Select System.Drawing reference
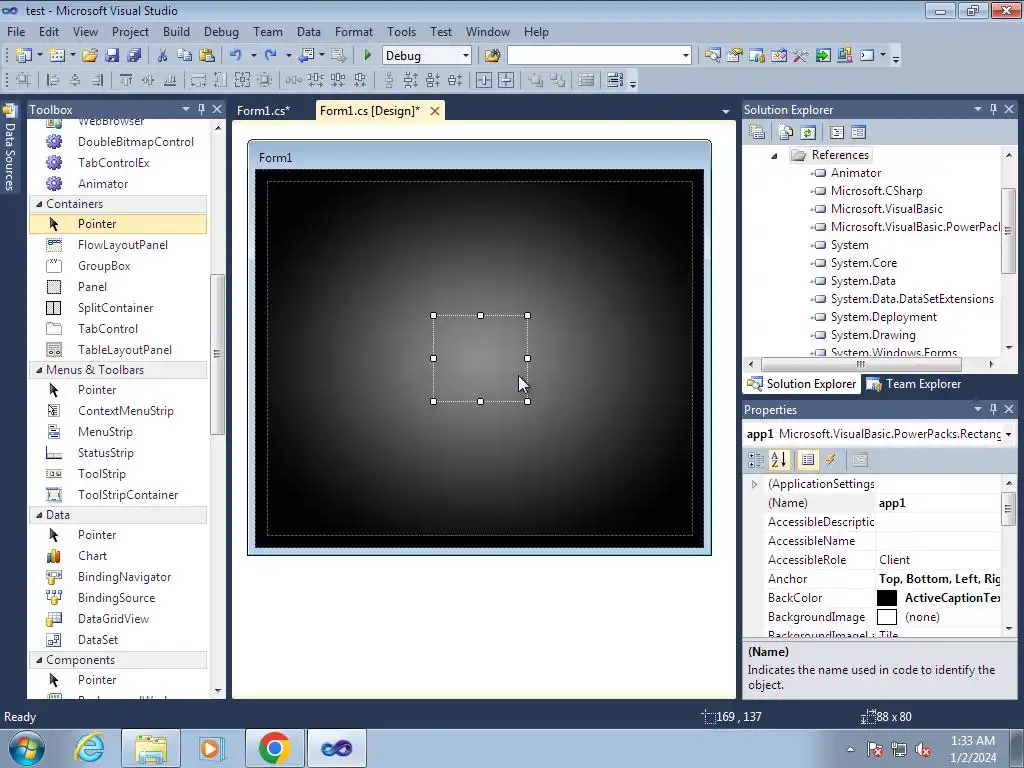The height and width of the screenshot is (768, 1024). [x=872, y=335]
